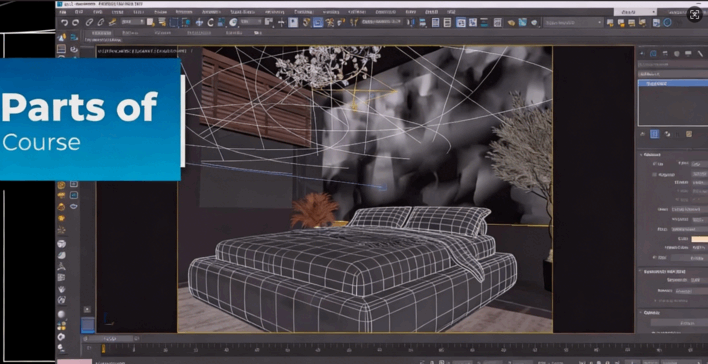Toggle Show End Result button

(x=654, y=134)
